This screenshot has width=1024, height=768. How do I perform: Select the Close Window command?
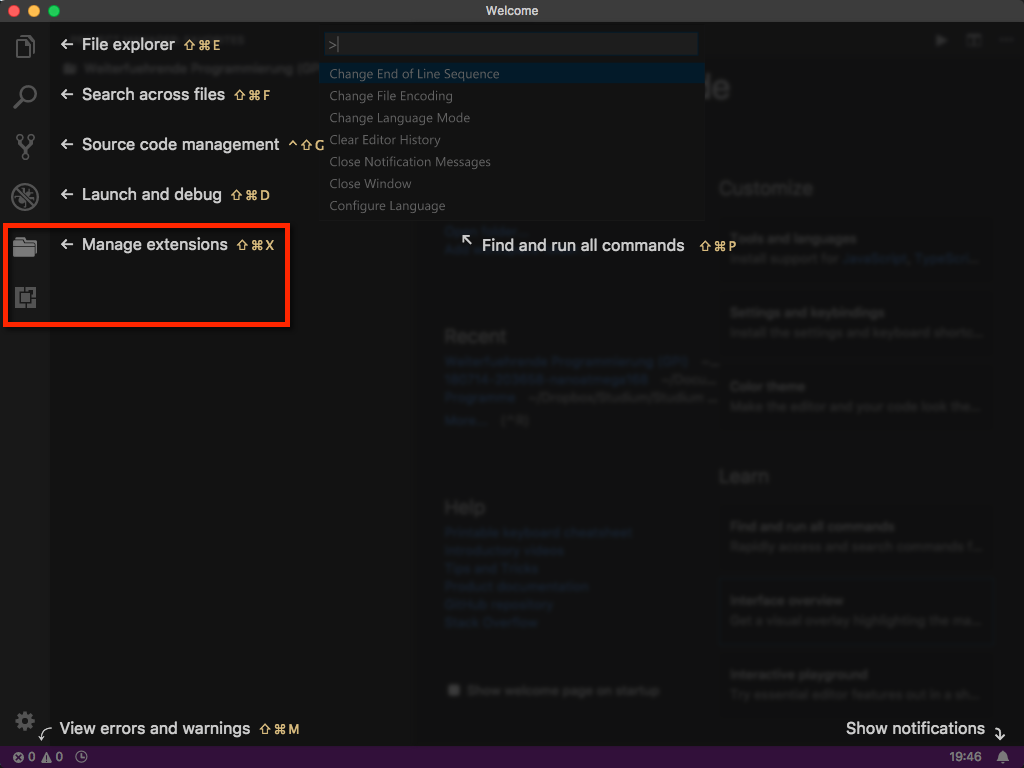pyautogui.click(x=370, y=183)
